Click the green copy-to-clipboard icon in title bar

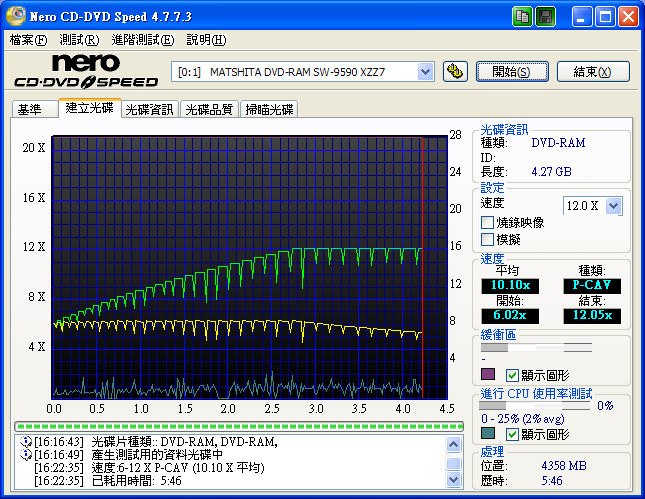coord(523,17)
